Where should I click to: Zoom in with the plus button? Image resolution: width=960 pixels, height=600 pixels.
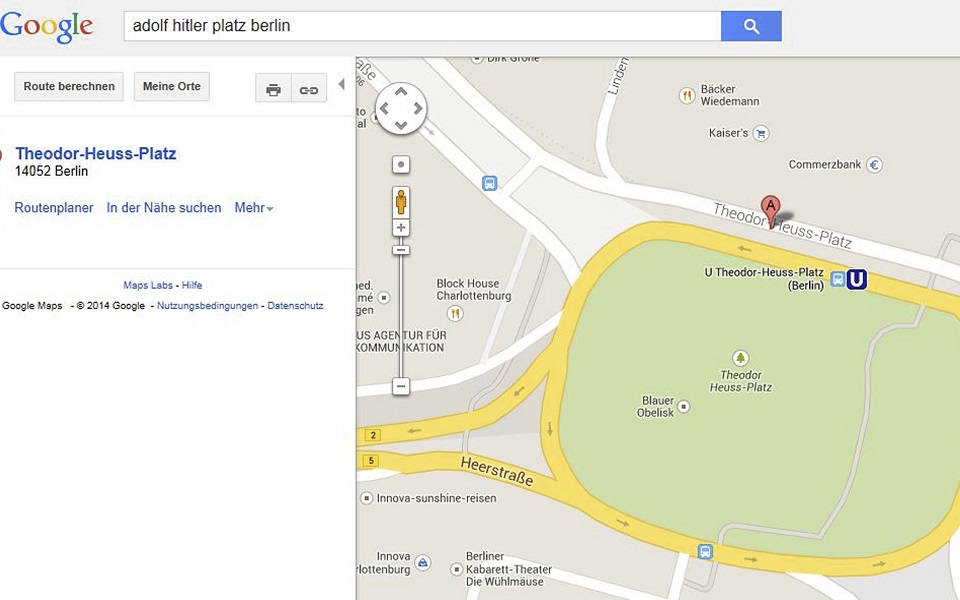[400, 228]
